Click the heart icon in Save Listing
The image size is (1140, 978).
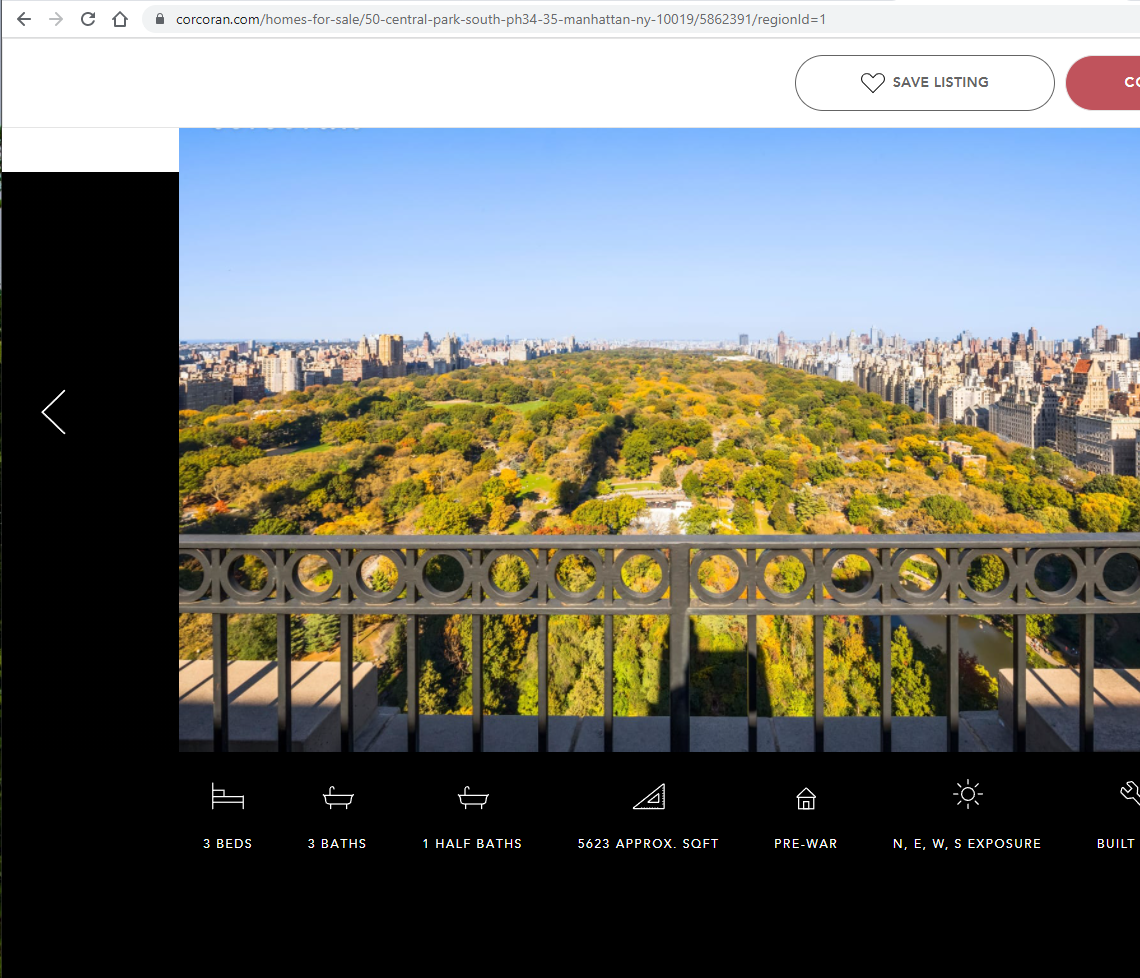pos(872,83)
